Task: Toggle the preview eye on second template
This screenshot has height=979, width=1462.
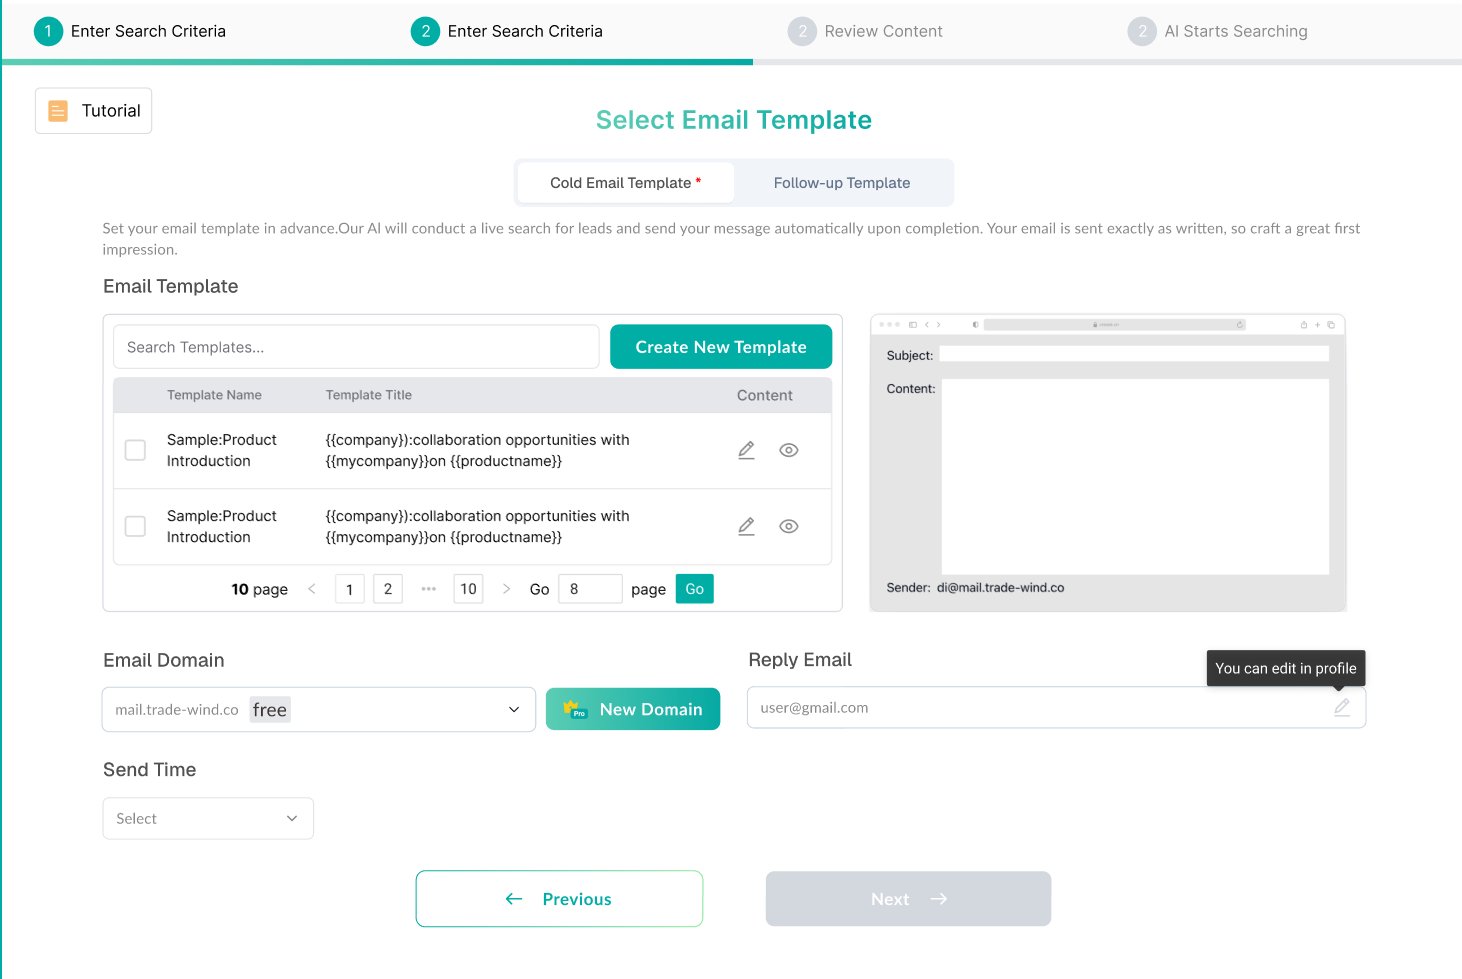Action: (789, 526)
